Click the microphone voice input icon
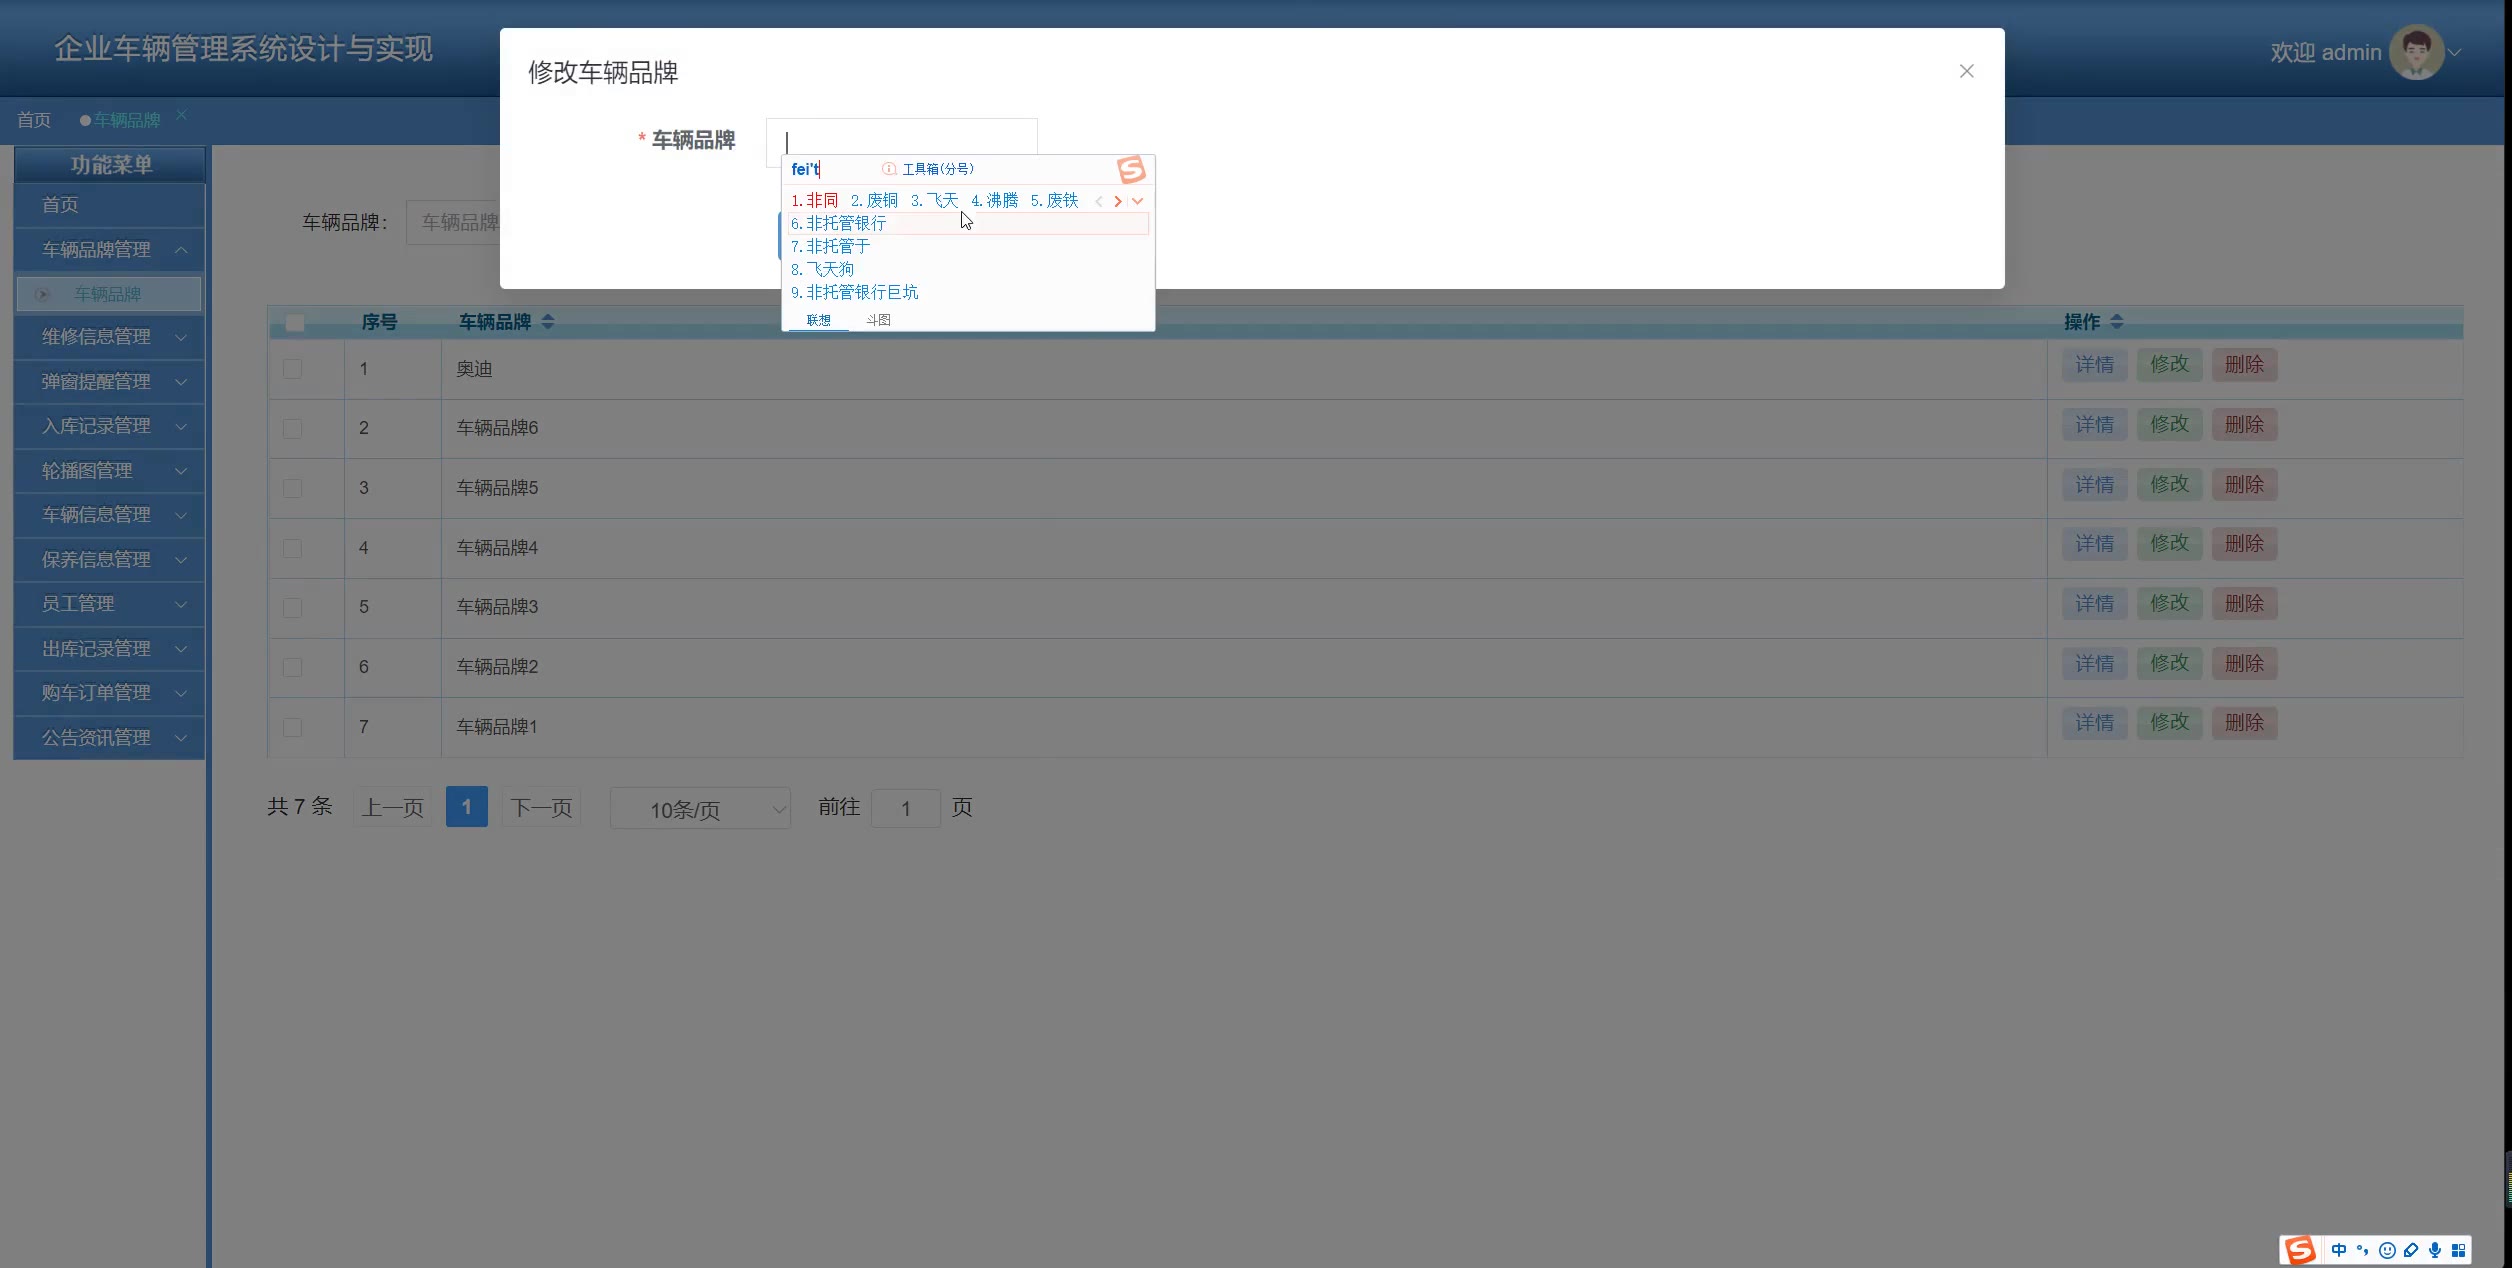The width and height of the screenshot is (2512, 1268). click(x=2434, y=1249)
